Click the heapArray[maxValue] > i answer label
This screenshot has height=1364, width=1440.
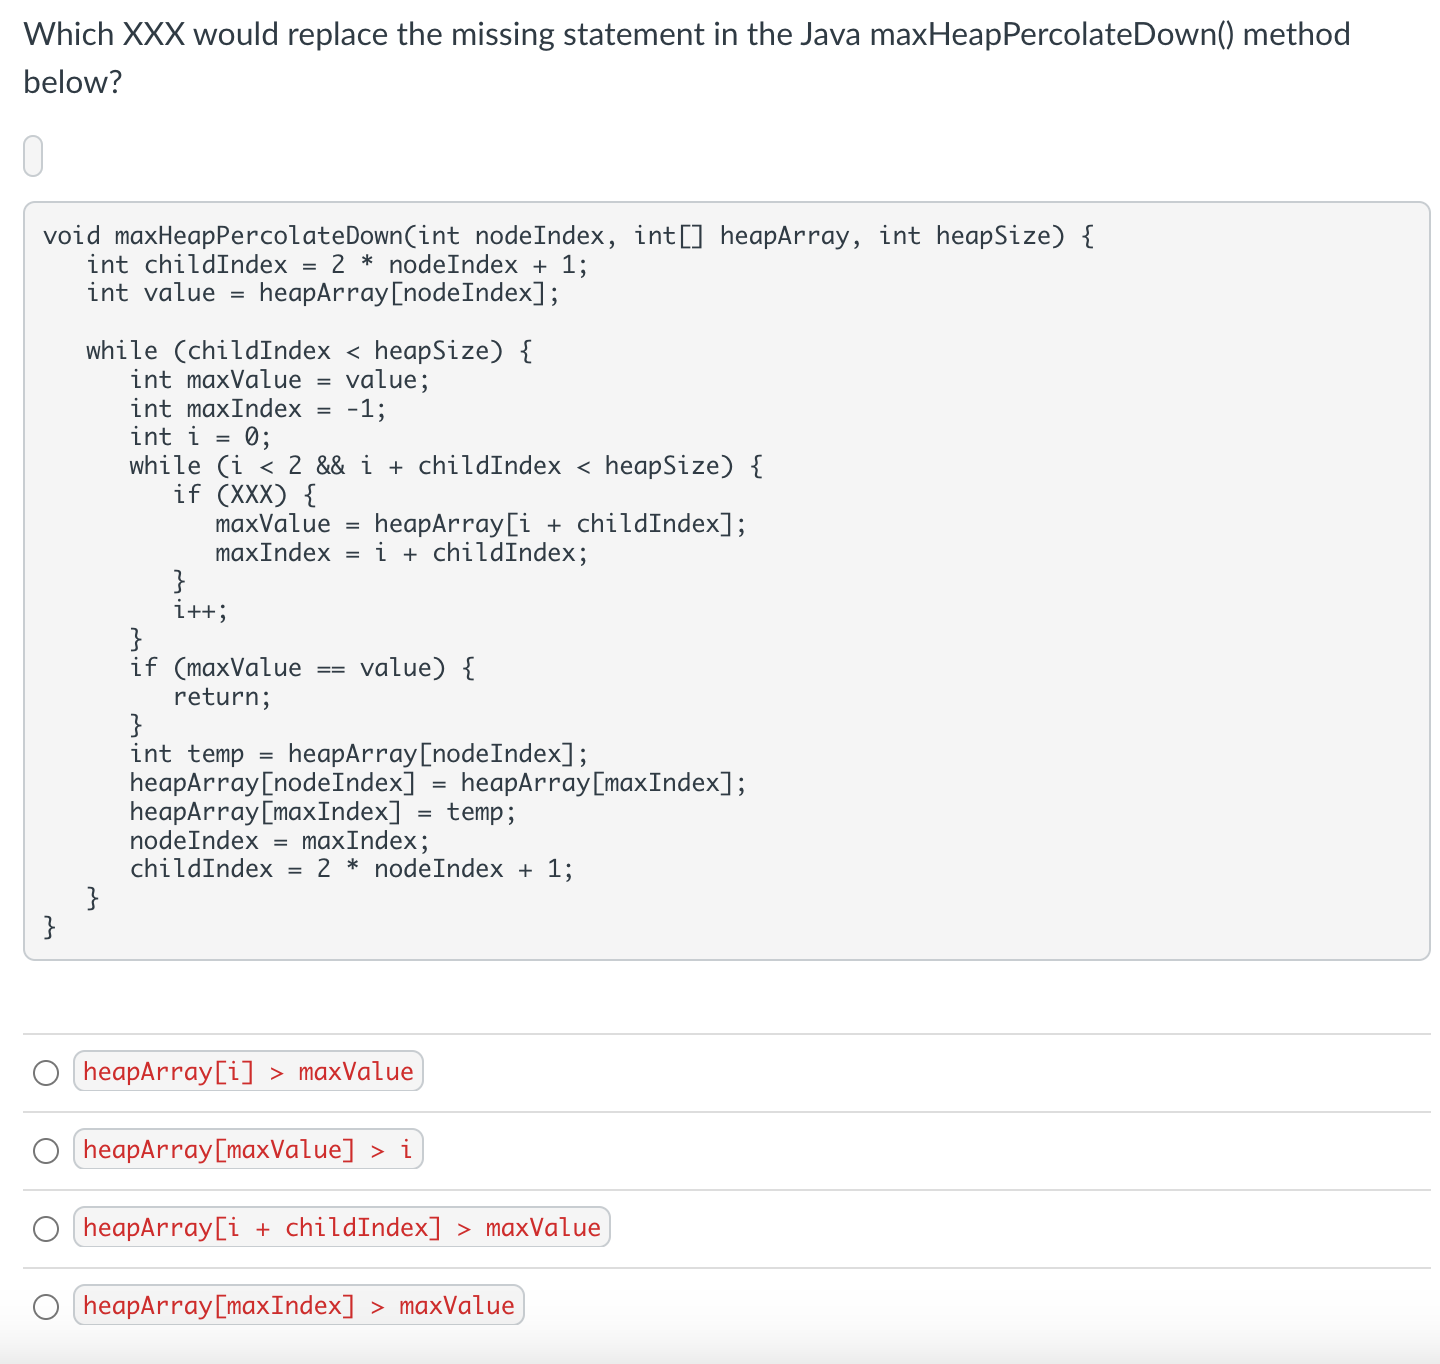tap(248, 1149)
